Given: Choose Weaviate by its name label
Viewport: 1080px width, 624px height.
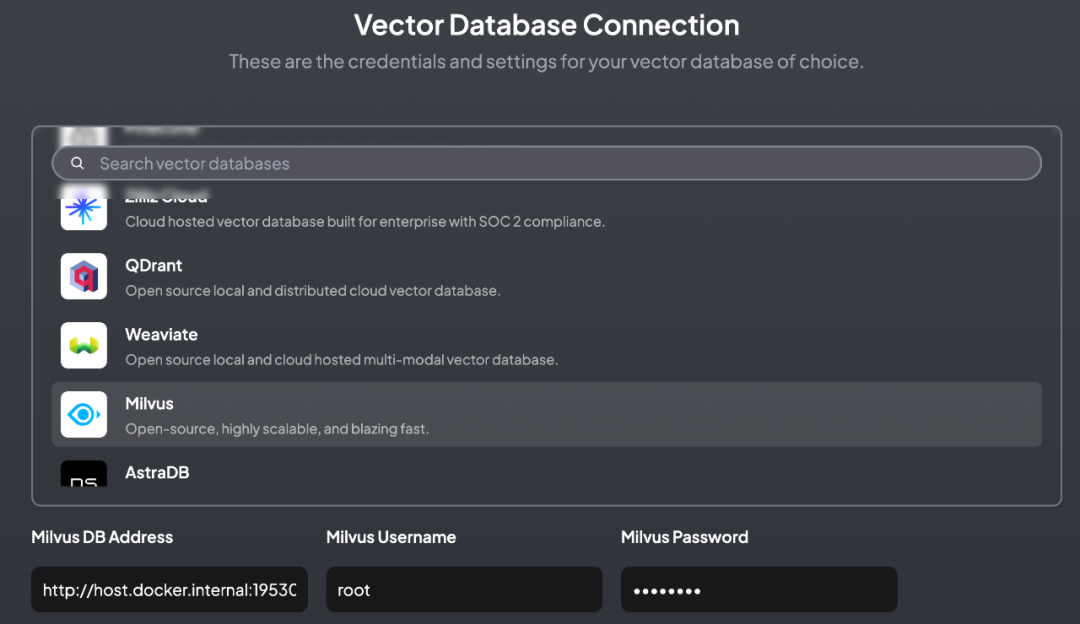Looking at the screenshot, I should coord(161,334).
